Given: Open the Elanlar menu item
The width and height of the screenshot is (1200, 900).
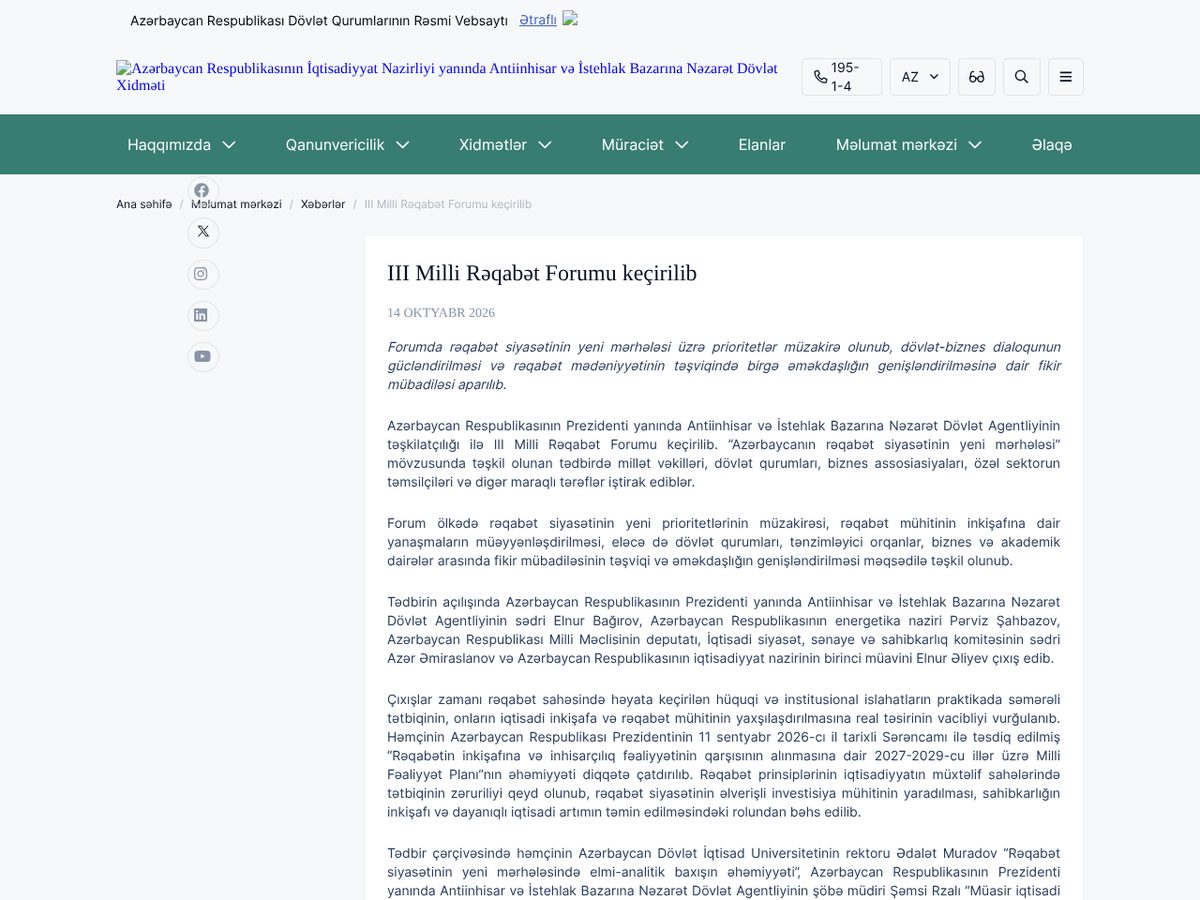Looking at the screenshot, I should (x=762, y=145).
